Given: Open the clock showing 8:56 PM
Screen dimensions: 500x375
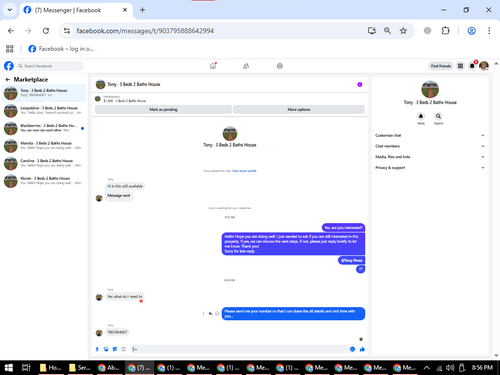Looking at the screenshot, I should tap(482, 367).
